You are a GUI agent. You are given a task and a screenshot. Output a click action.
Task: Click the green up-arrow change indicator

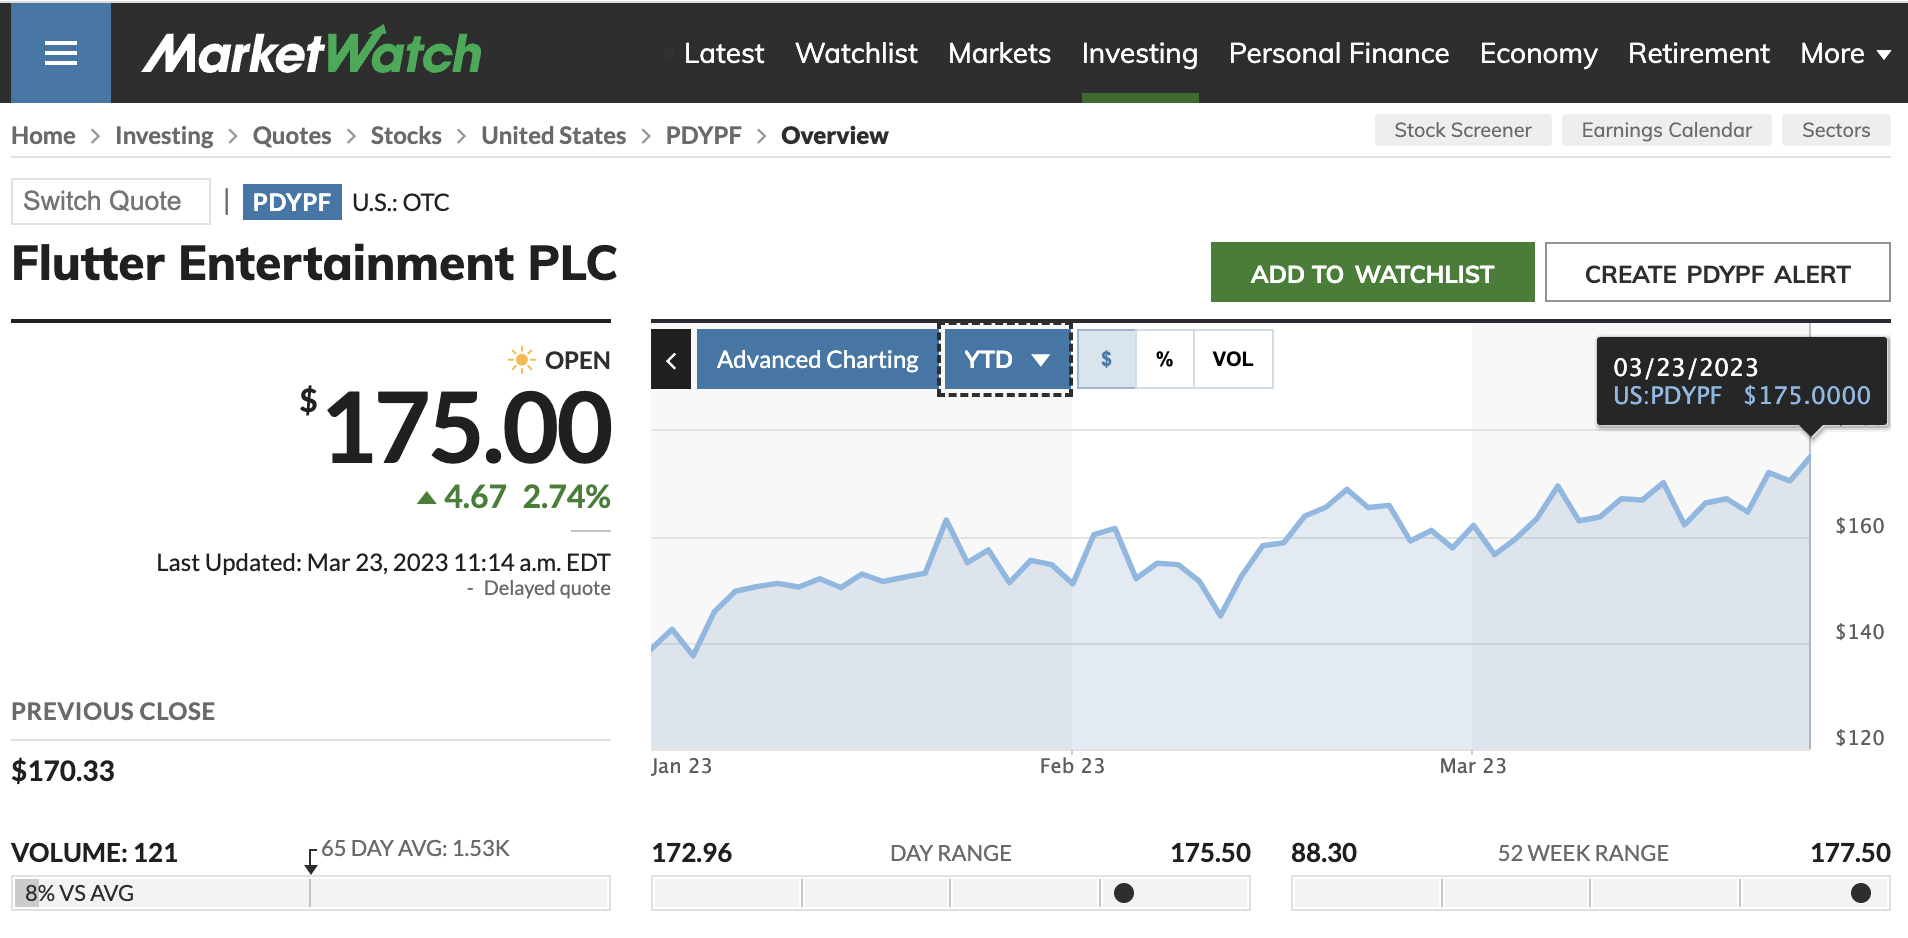427,497
